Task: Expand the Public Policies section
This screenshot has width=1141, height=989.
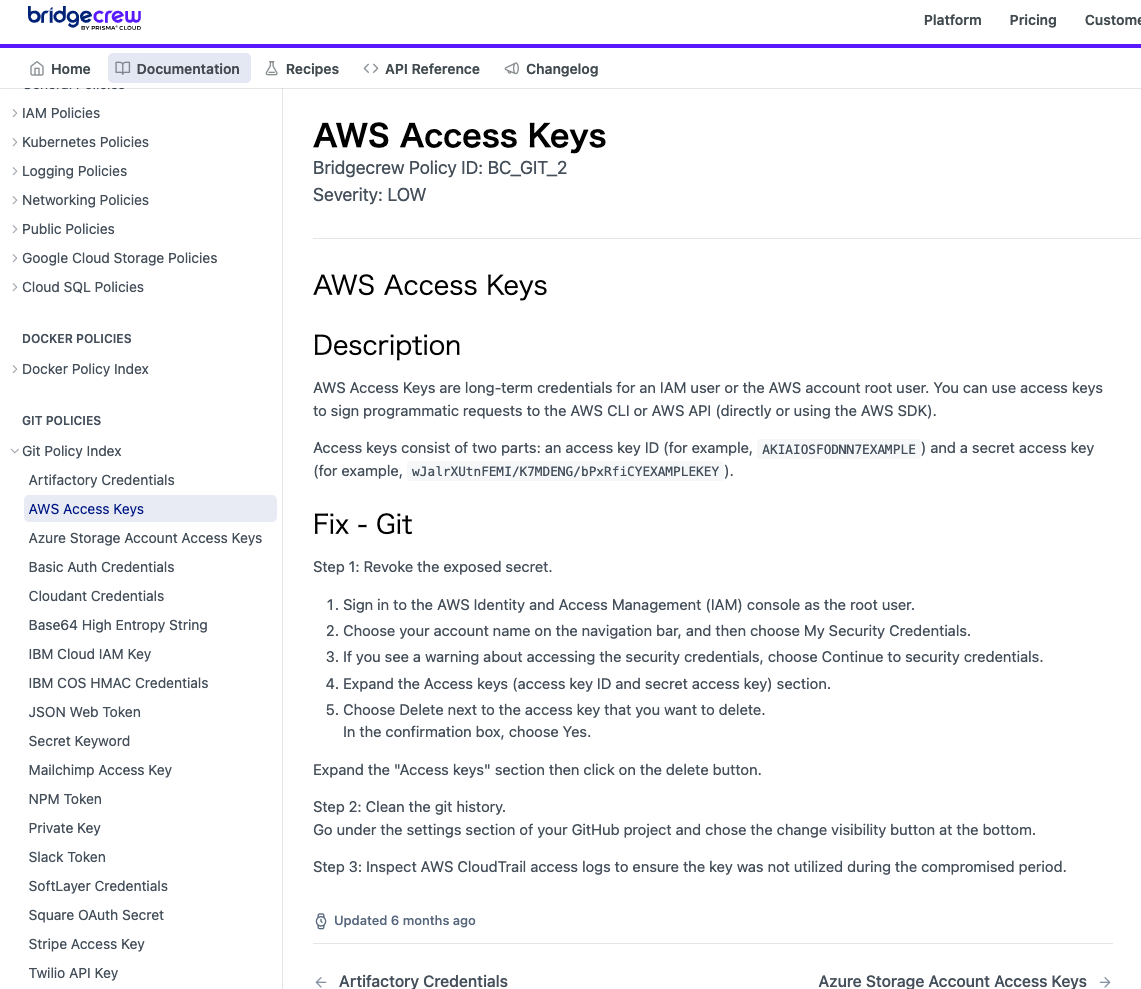Action: coord(15,229)
